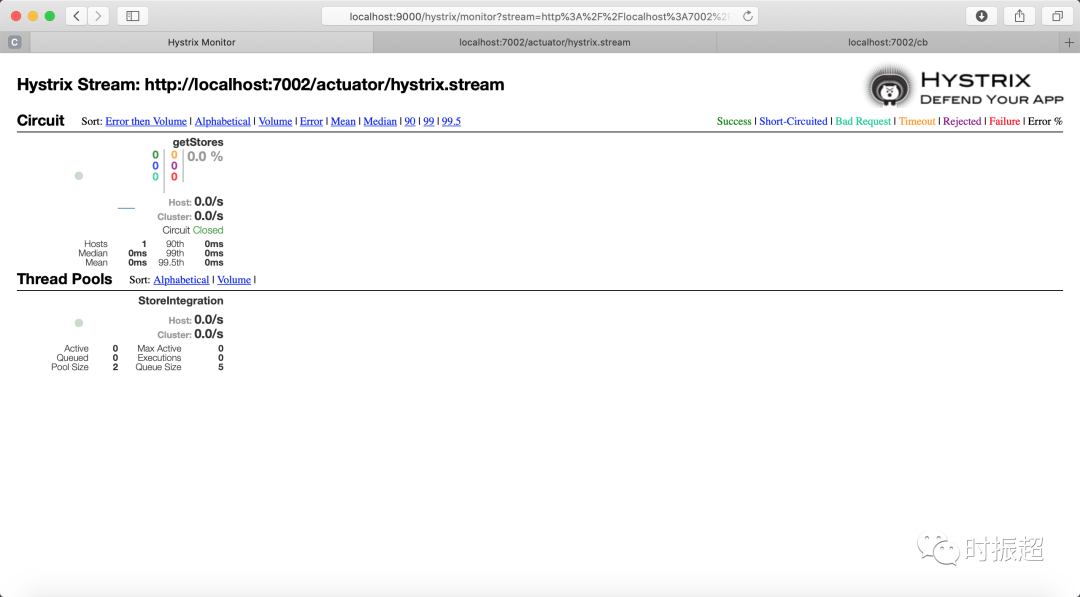The height and width of the screenshot is (597, 1080).
Task: Click the '99.5th' latency label
Action: pyautogui.click(x=172, y=262)
